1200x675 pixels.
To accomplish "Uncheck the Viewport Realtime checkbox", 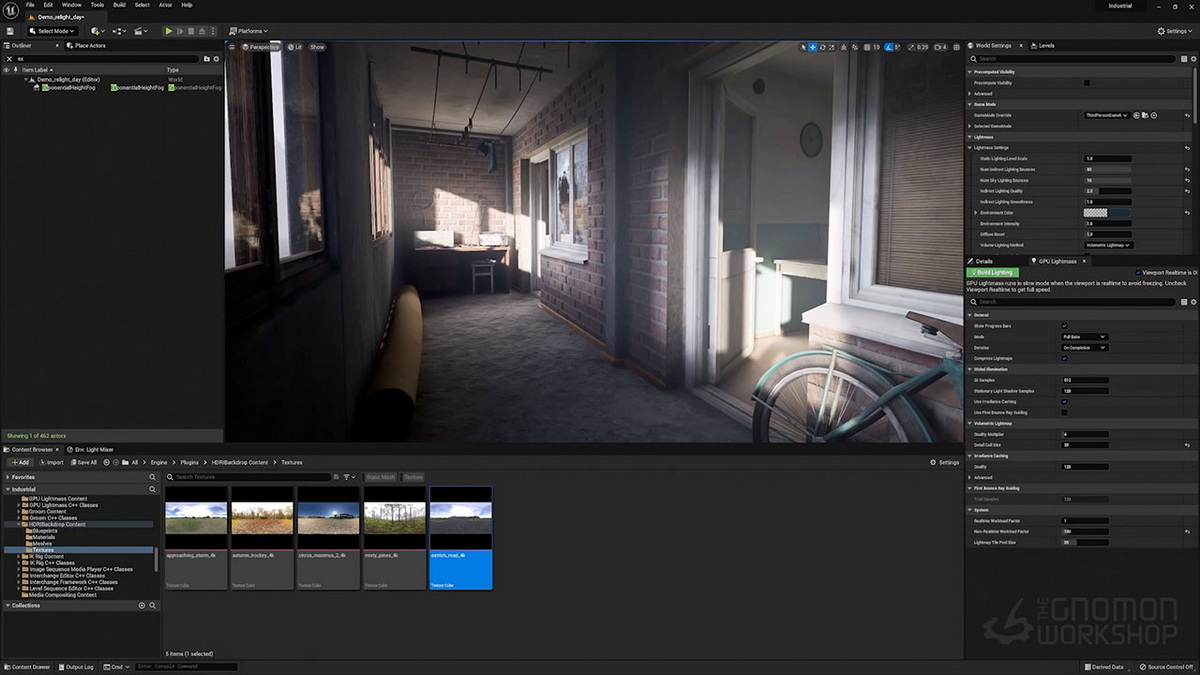I will click(x=1138, y=272).
